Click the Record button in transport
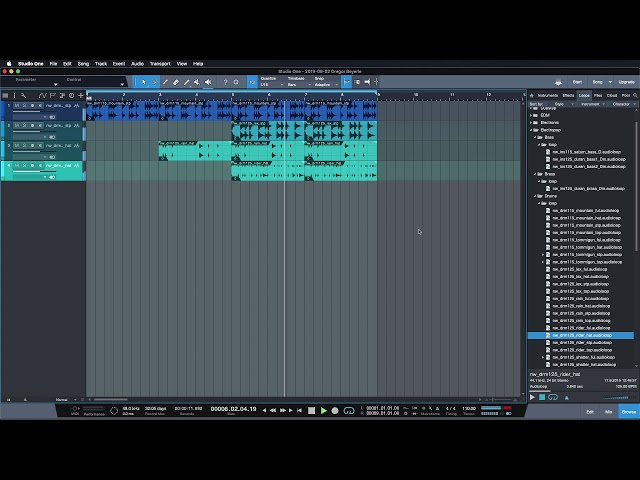The height and width of the screenshot is (480, 640). (335, 410)
